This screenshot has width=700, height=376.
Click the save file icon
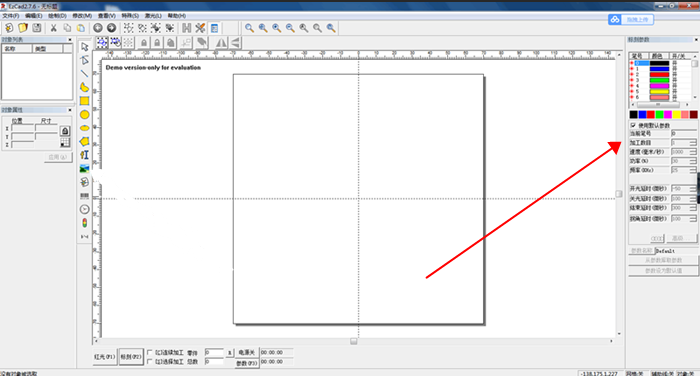(x=37, y=28)
